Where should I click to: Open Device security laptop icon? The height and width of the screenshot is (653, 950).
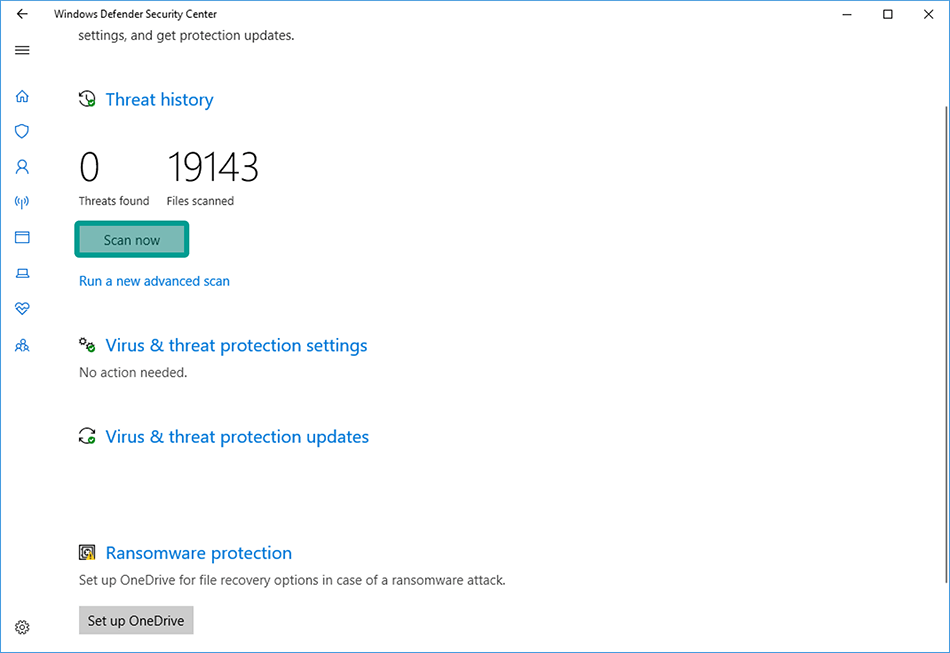[x=22, y=273]
